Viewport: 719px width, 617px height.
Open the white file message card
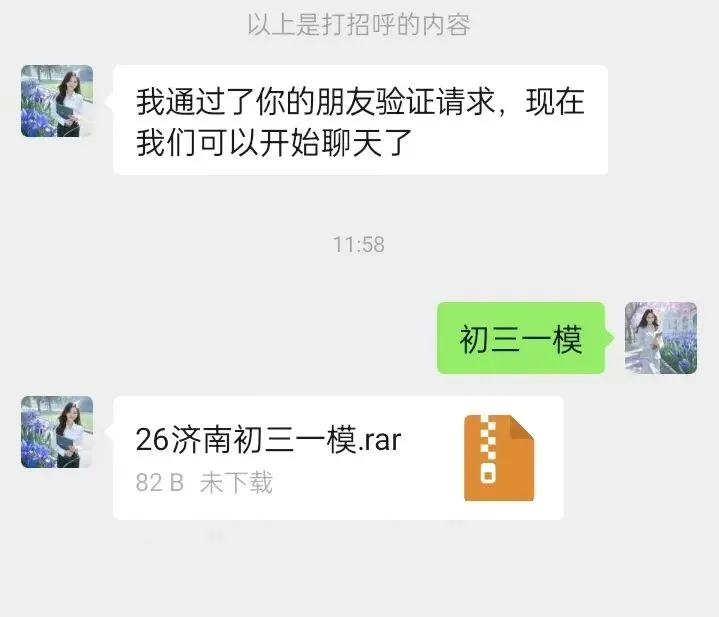tap(338, 458)
